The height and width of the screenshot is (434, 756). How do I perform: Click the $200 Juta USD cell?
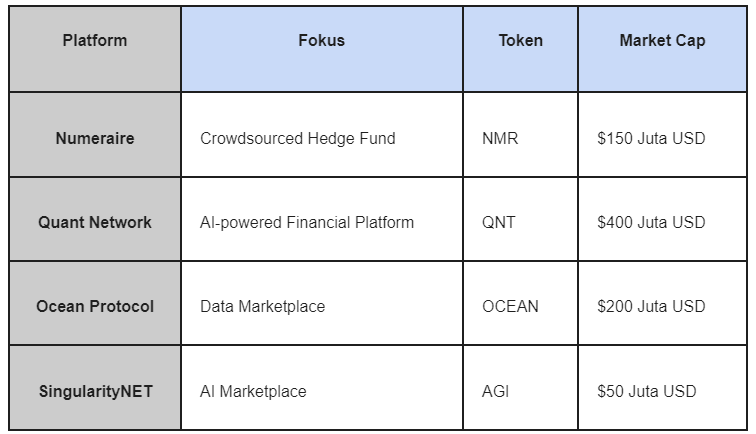pyautogui.click(x=662, y=303)
